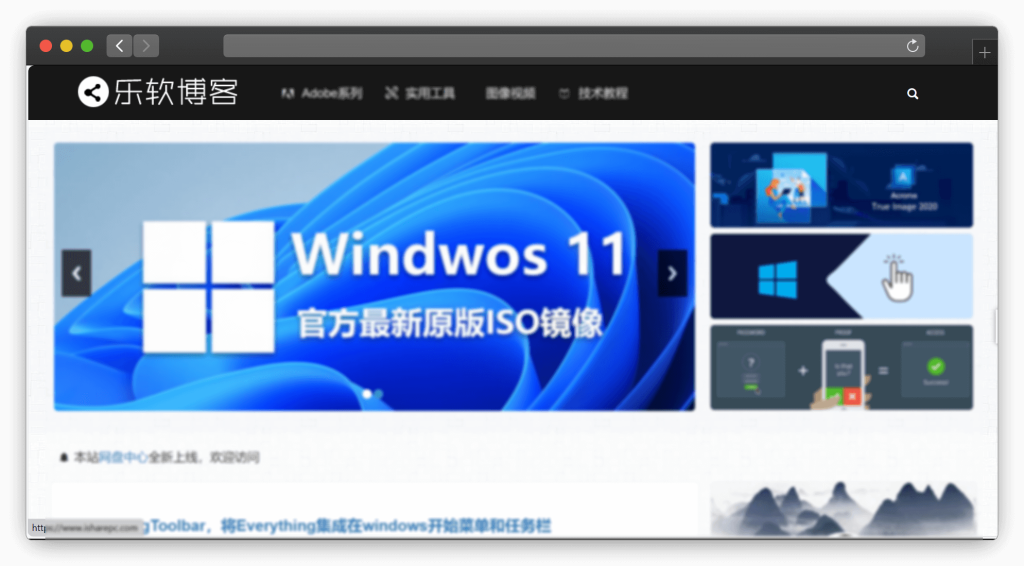
Task: Open the phone verification thumbnail
Action: [841, 368]
